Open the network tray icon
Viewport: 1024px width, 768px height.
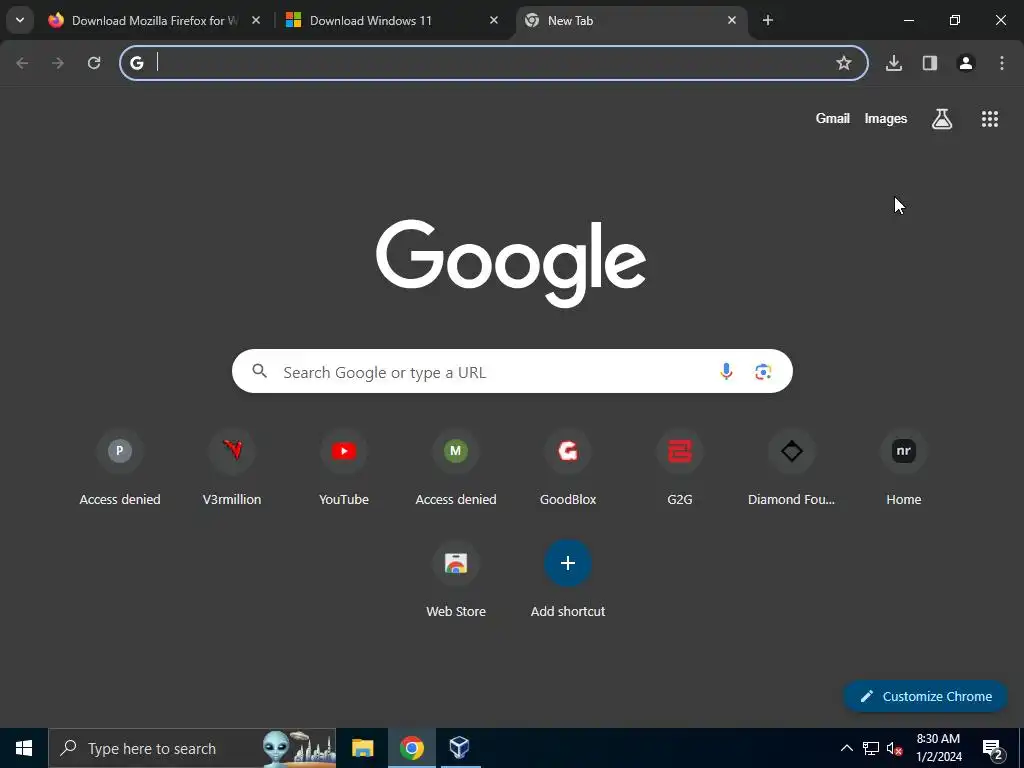point(871,748)
